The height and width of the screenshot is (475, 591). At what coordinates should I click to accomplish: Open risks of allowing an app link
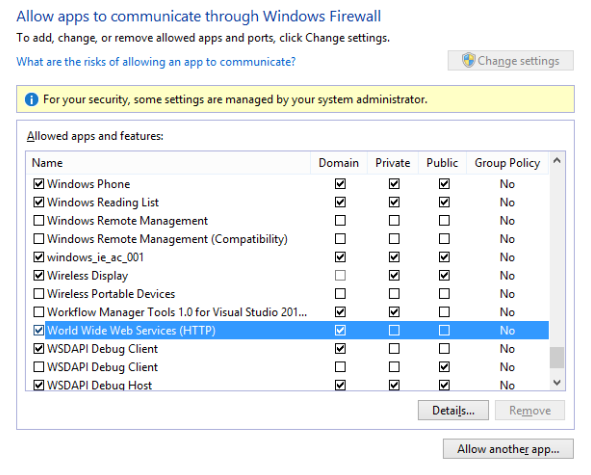pos(156,62)
